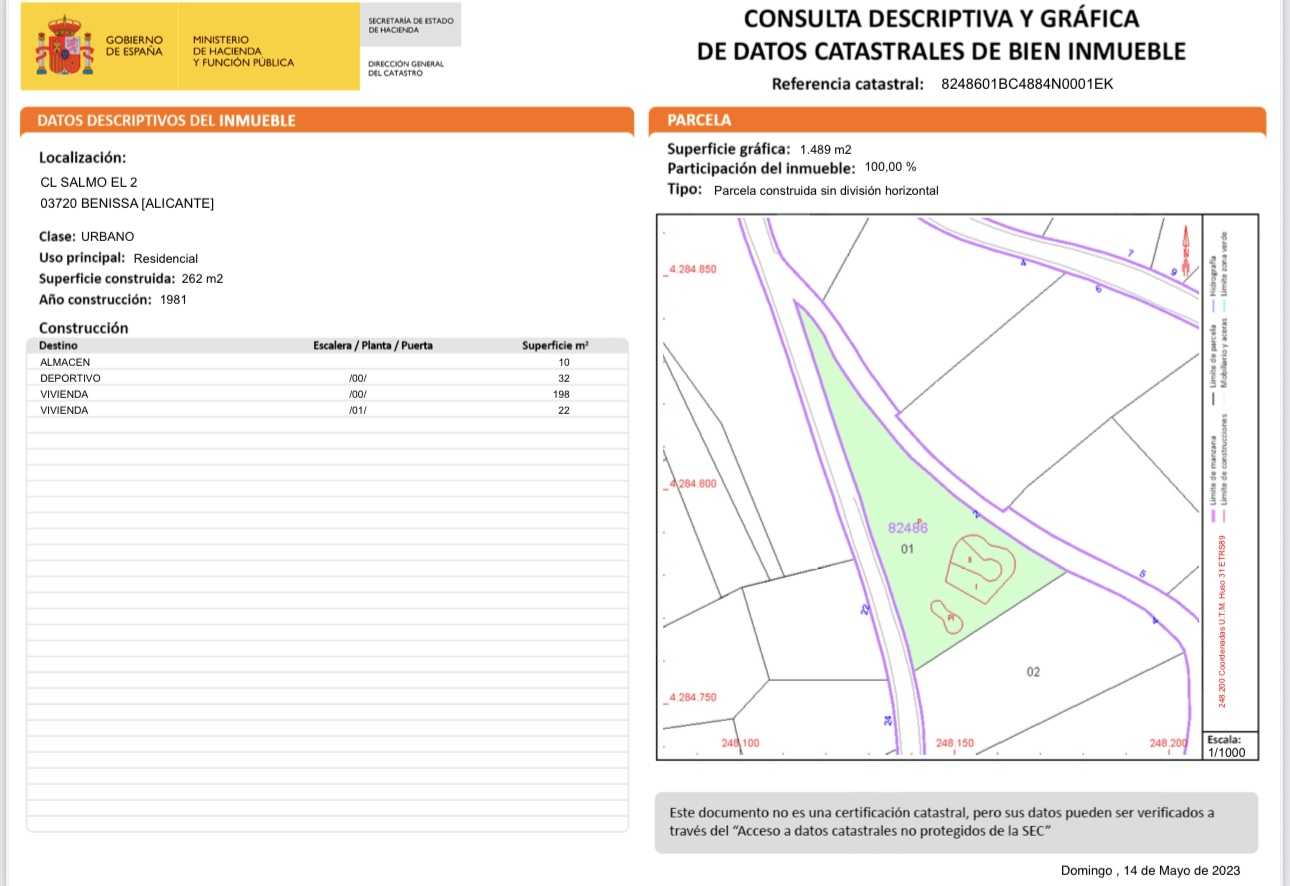Viewport: 1290px width, 886px height.
Task: Toggle the subparcel 02 region on the map
Action: 1034,673
